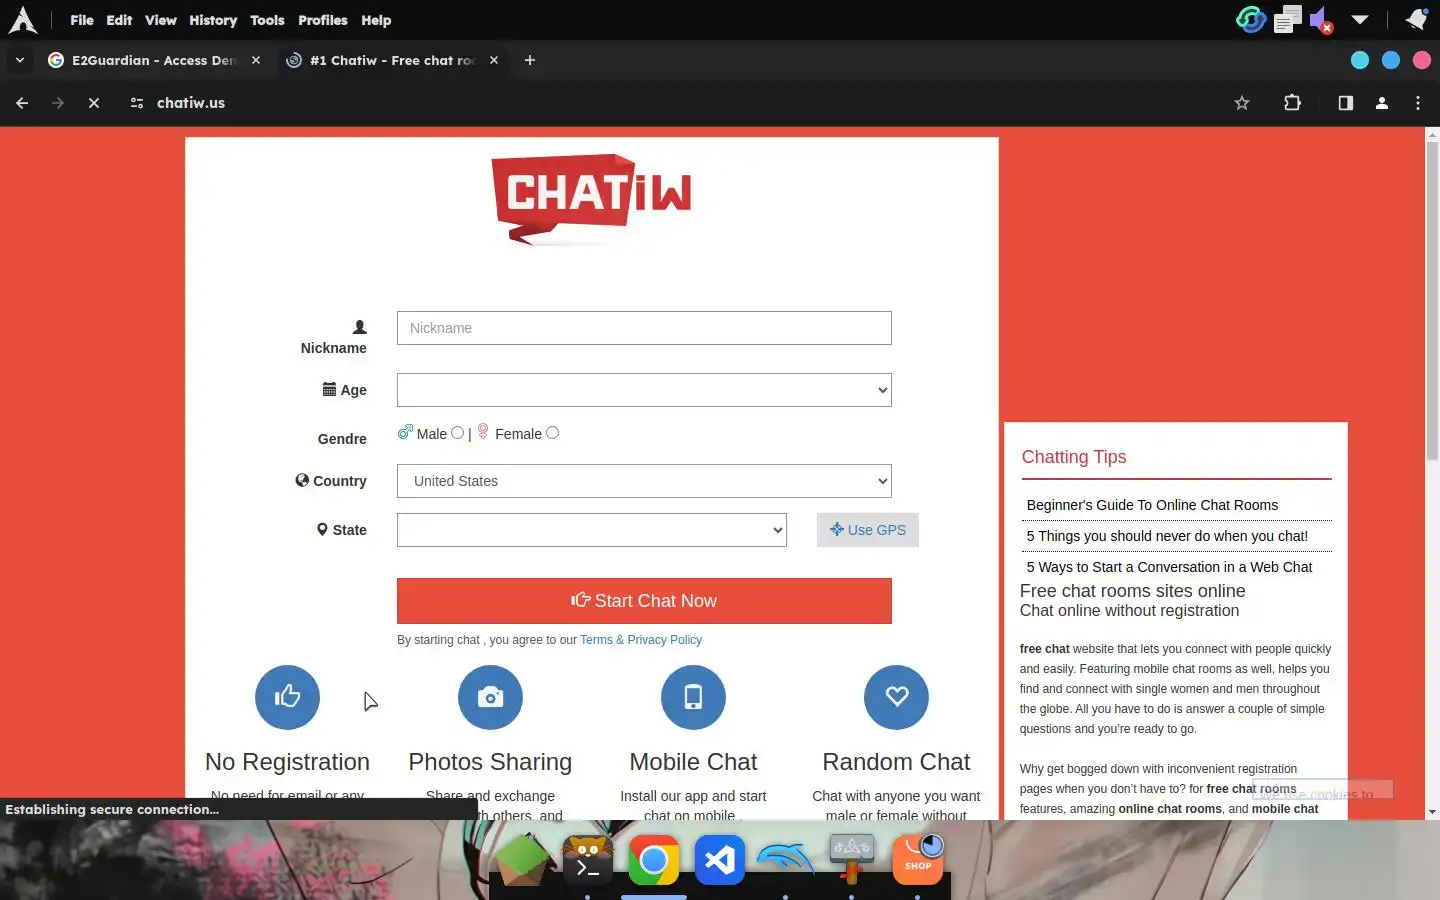
Task: Click the Random Chat heart icon
Action: click(x=896, y=697)
